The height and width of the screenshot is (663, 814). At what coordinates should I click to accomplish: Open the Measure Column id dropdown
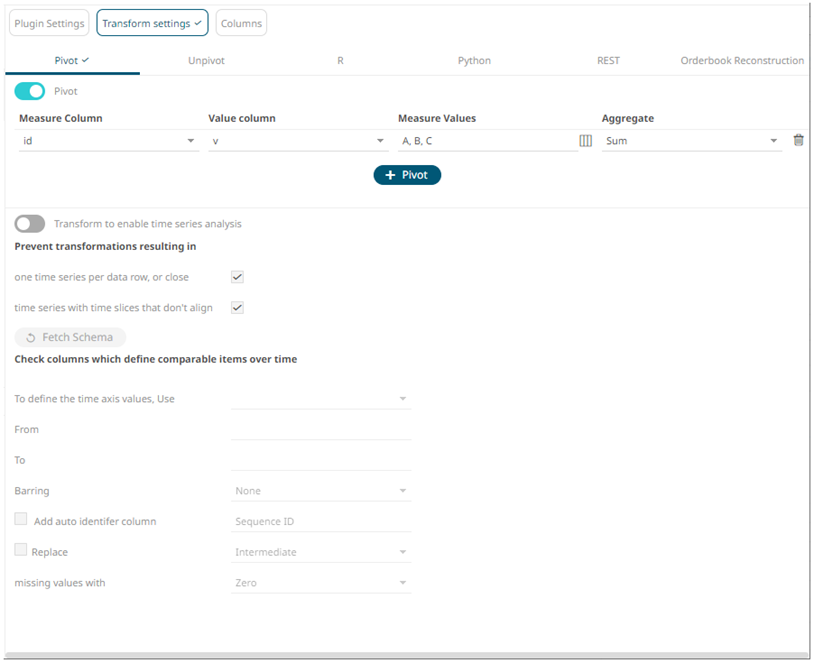click(x=108, y=141)
